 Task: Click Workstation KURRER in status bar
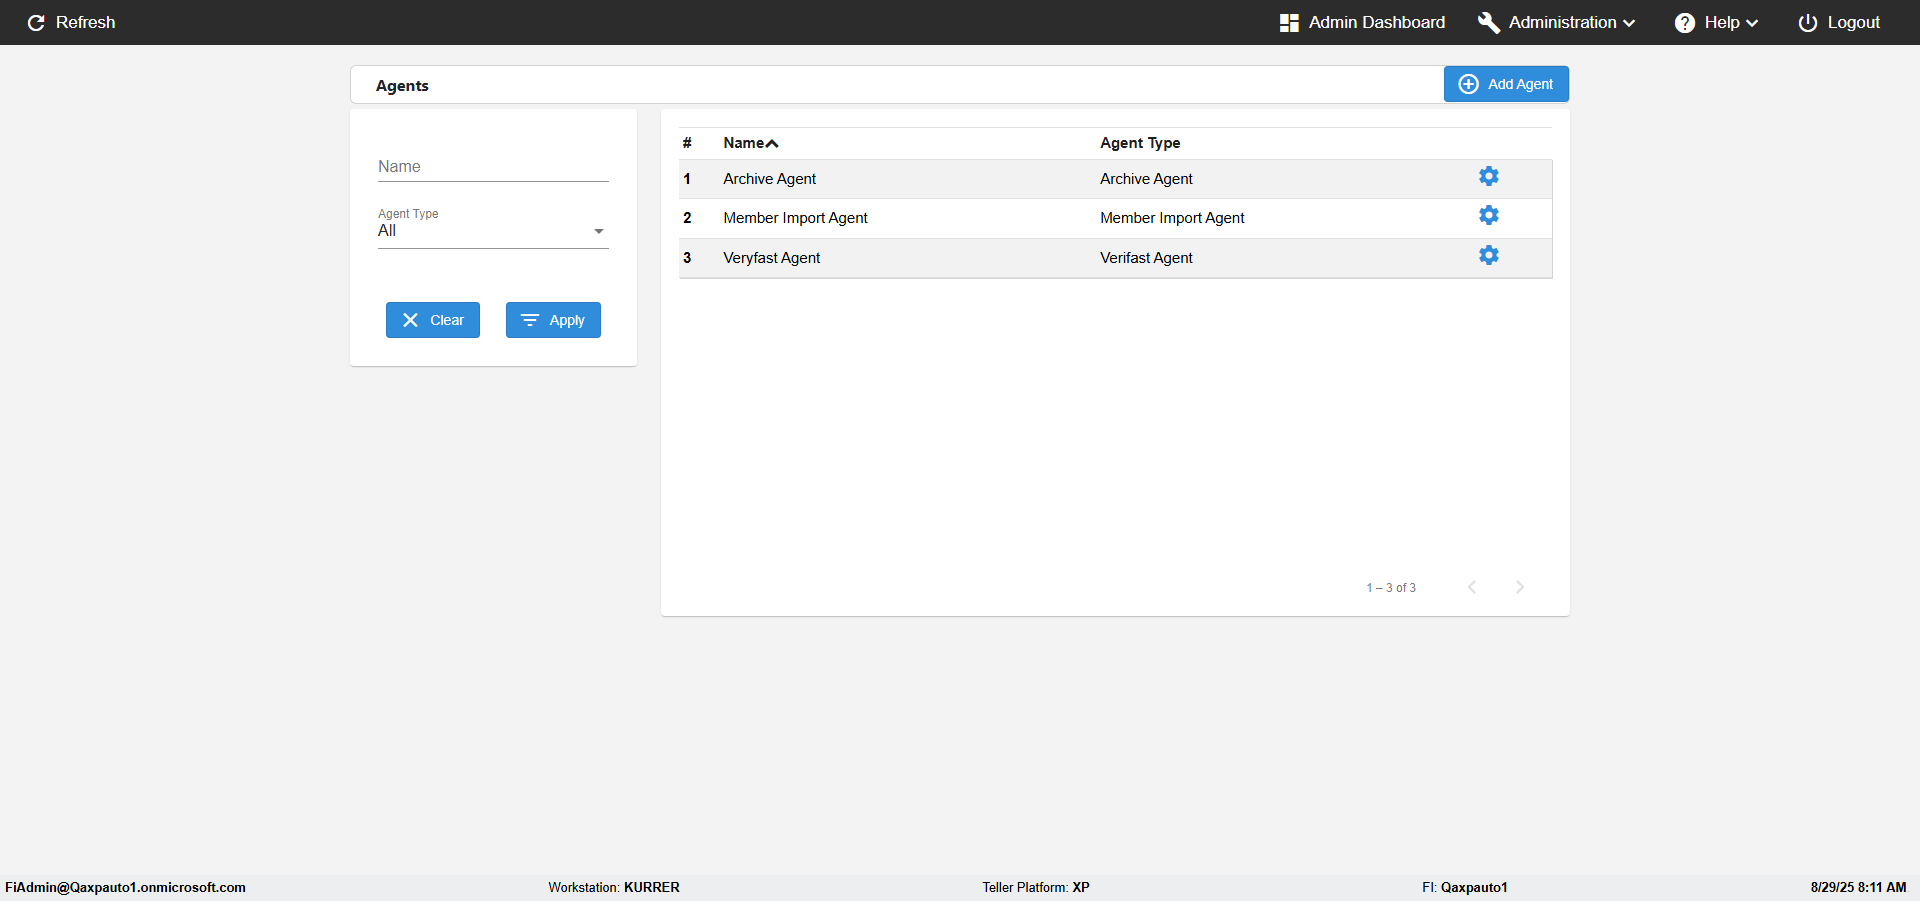[614, 887]
